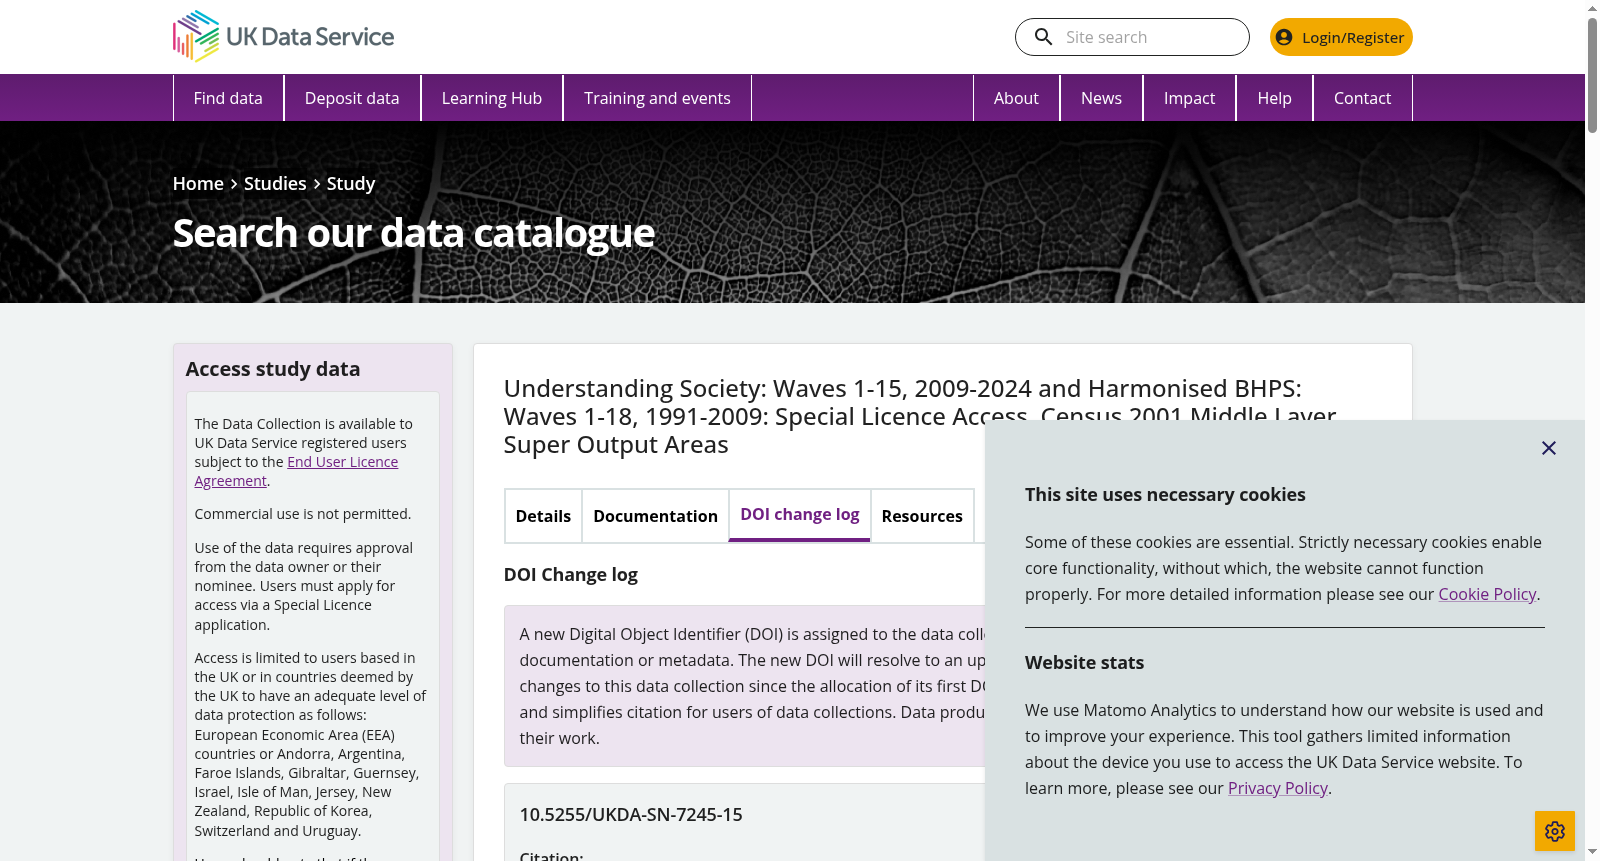Open the Contact menu item
Image resolution: width=1600 pixels, height=861 pixels.
tap(1362, 98)
